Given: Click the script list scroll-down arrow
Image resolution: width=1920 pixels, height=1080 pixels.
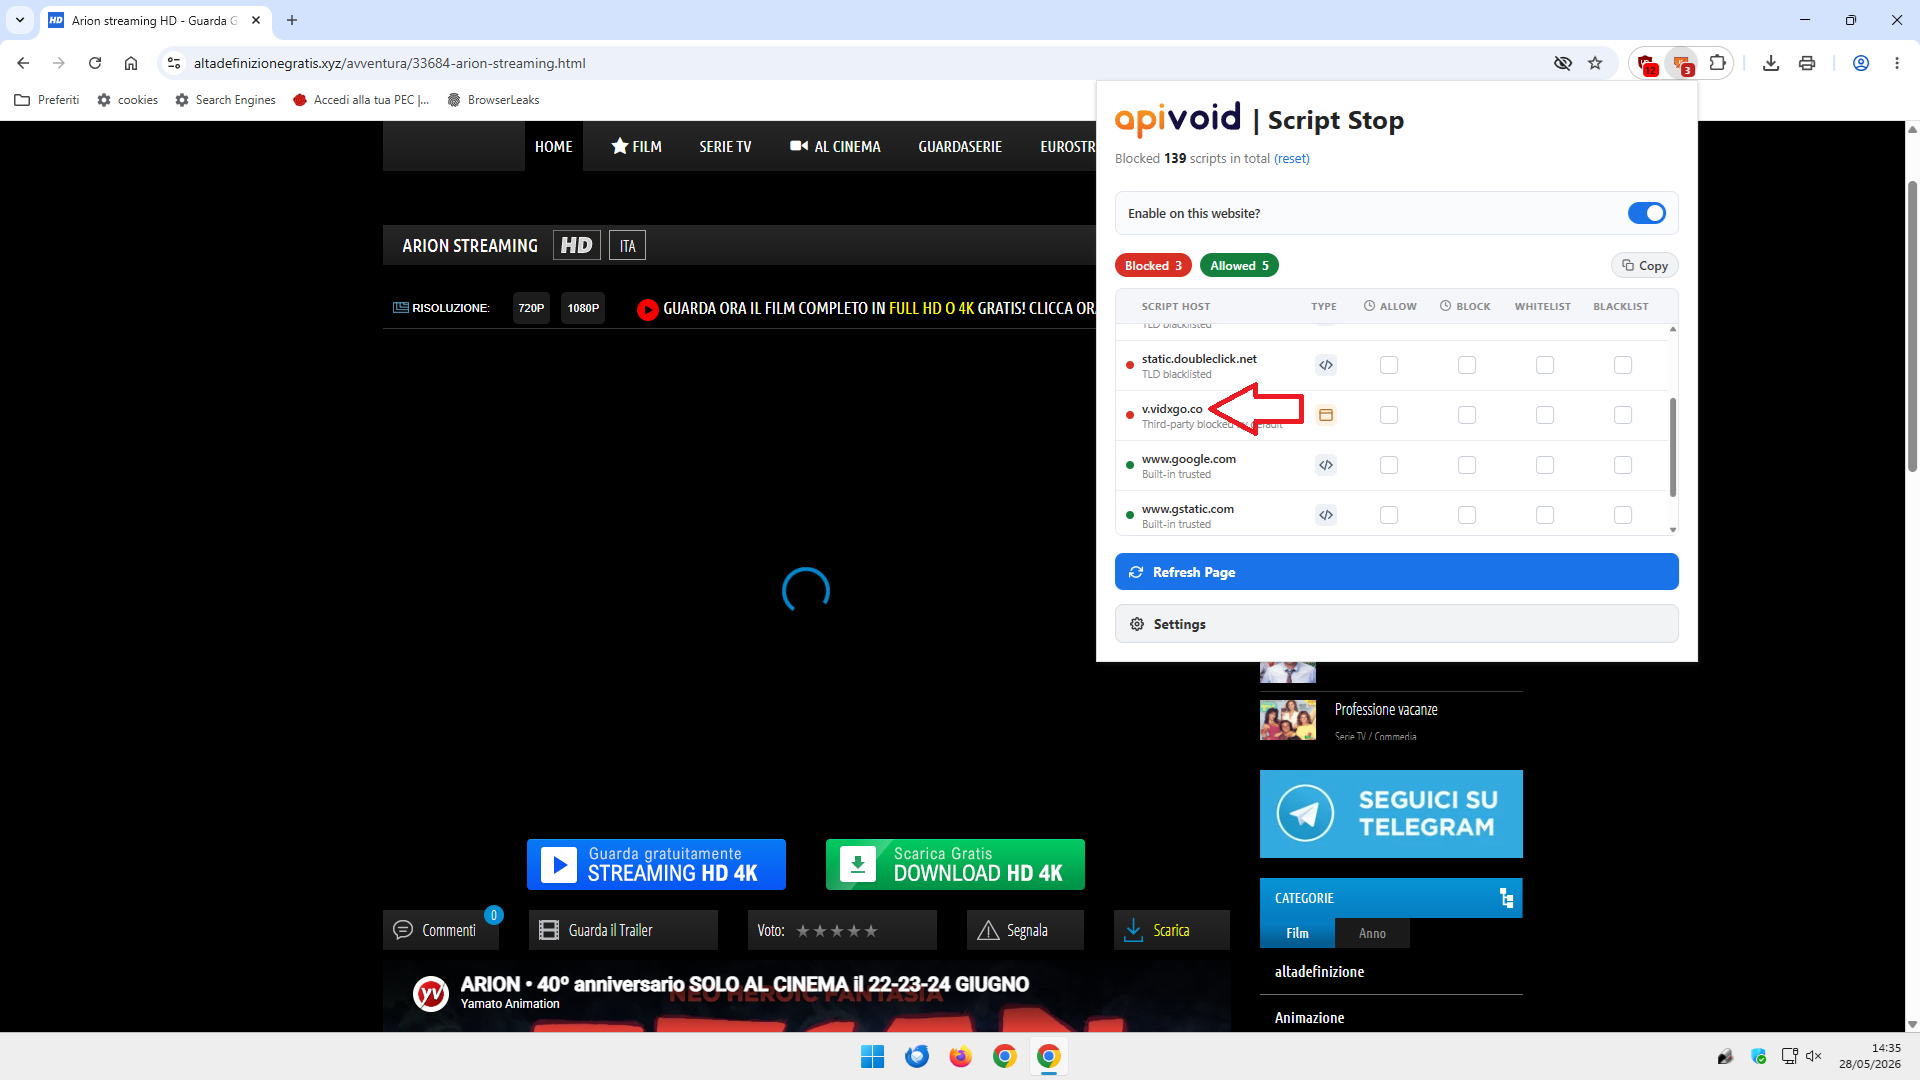Looking at the screenshot, I should click(x=1673, y=530).
